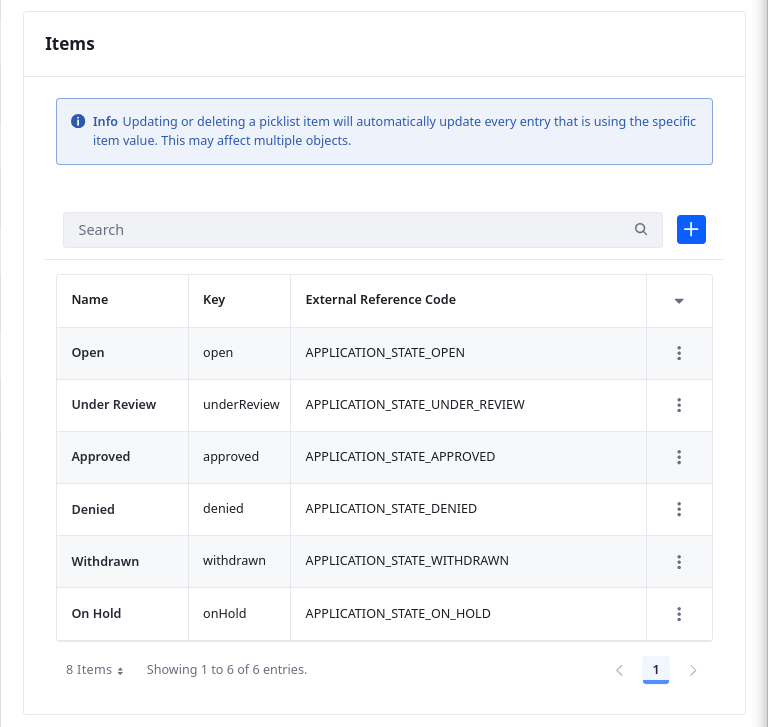Open actions menu for Withdrawn row

pos(679,561)
